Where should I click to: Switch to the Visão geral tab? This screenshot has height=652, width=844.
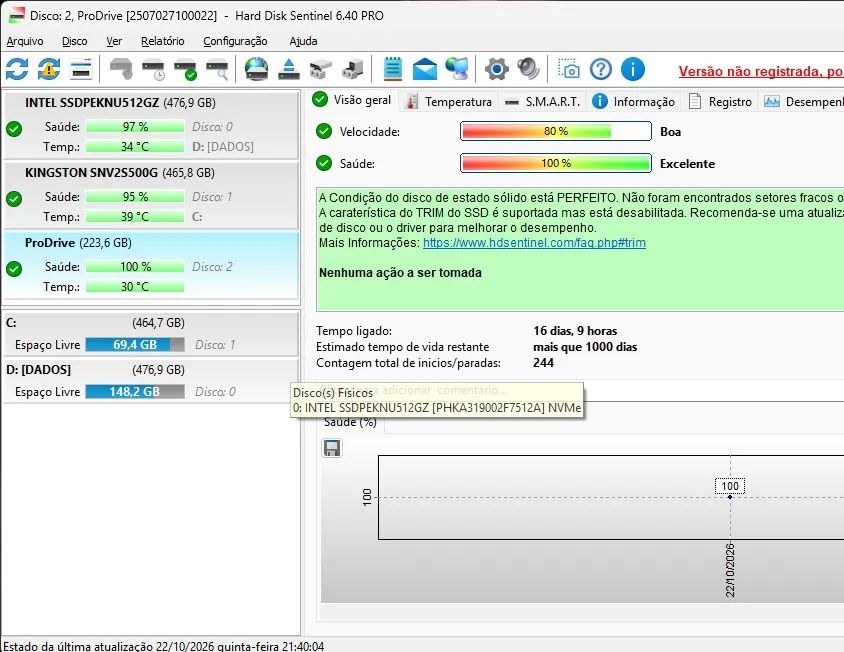[x=352, y=100]
